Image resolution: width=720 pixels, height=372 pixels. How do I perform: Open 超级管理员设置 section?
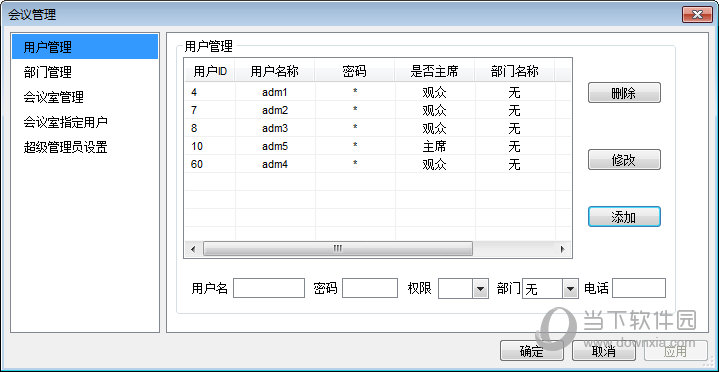click(85, 147)
